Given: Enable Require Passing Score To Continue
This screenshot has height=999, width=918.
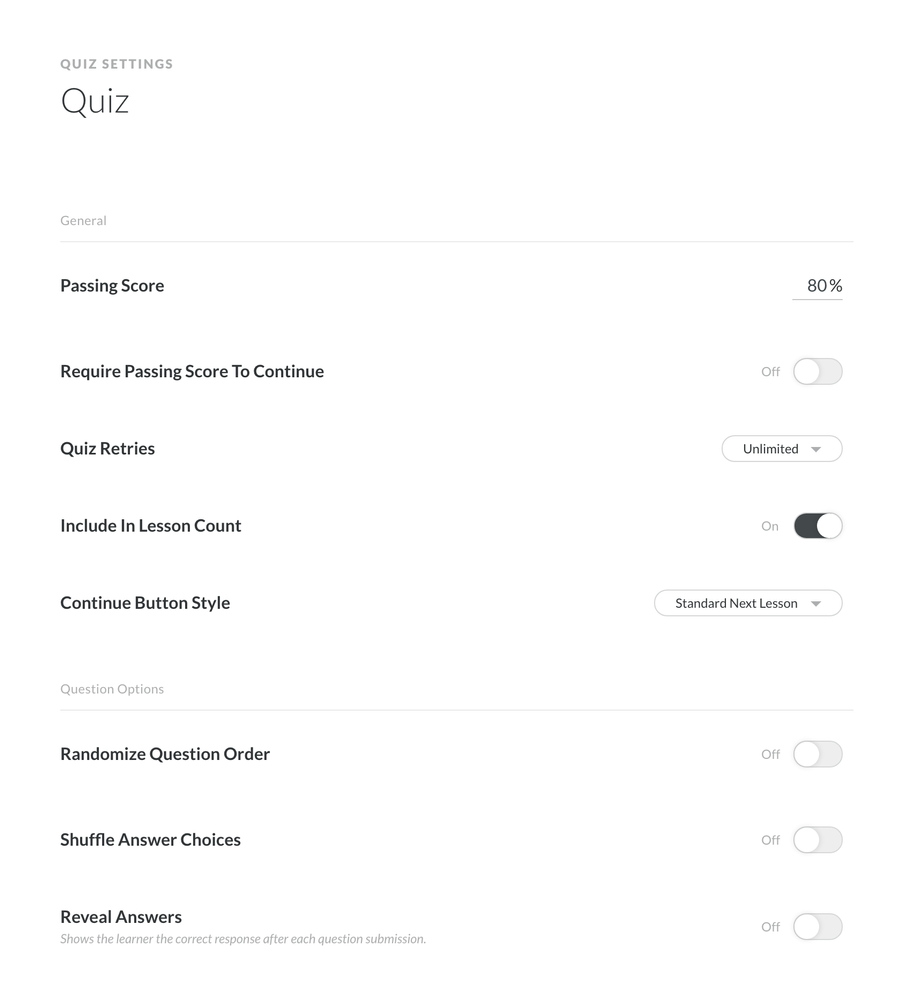Looking at the screenshot, I should (x=817, y=371).
